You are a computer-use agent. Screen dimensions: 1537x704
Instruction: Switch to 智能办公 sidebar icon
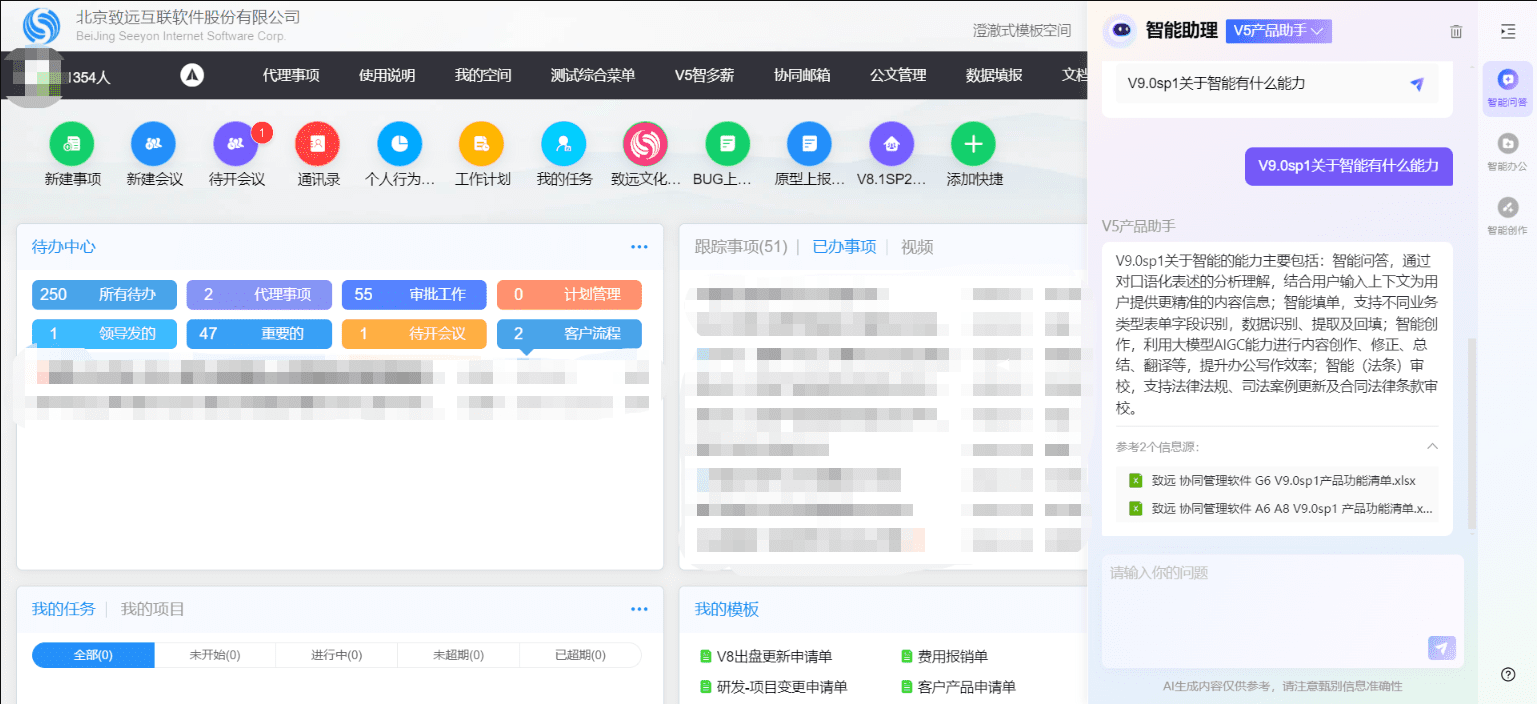[x=1508, y=150]
